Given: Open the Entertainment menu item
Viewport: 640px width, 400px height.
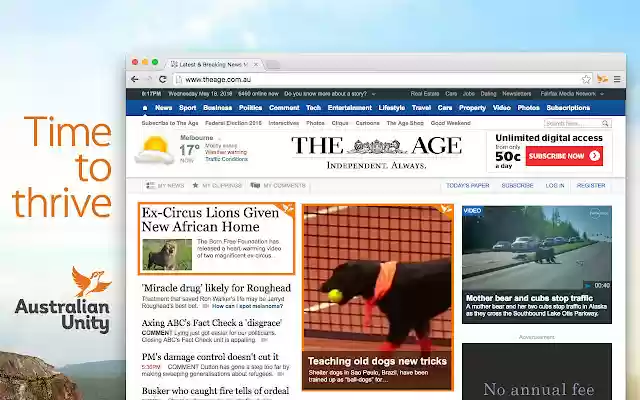Looking at the screenshot, I should pos(350,108).
